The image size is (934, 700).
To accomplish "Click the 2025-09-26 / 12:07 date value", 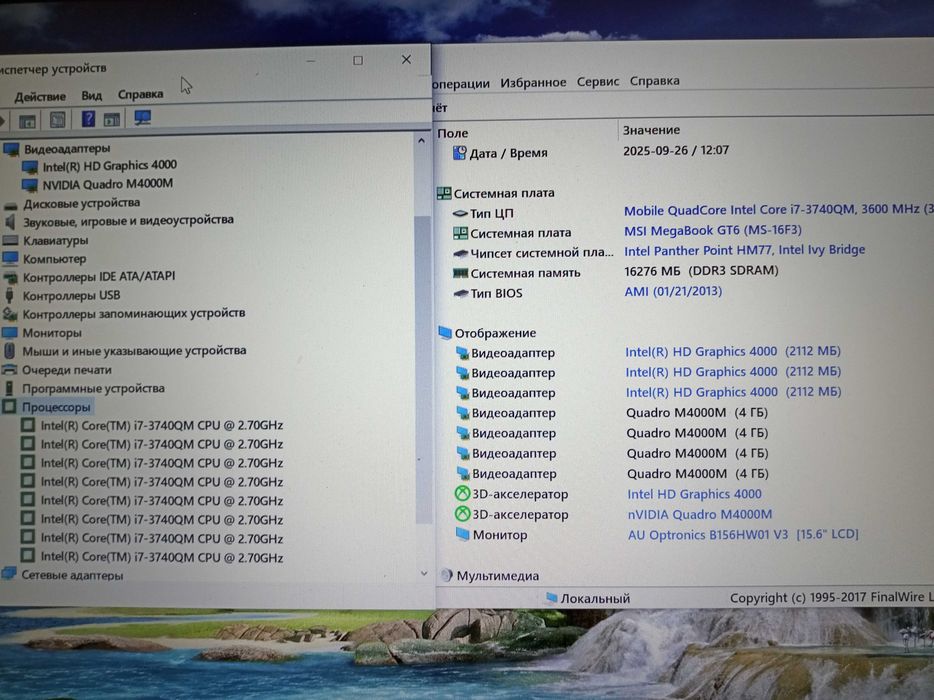I will [676, 150].
